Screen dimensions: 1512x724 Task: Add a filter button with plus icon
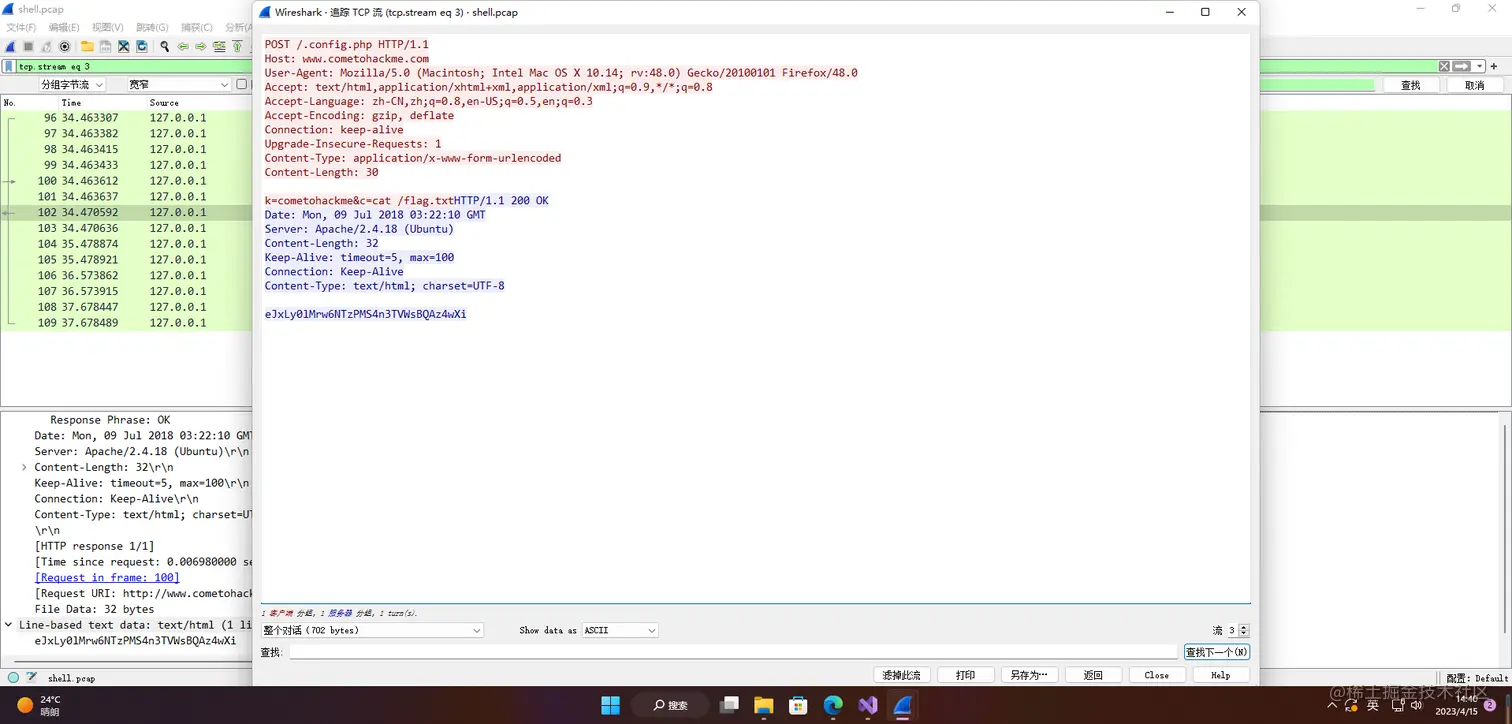click(1494, 66)
